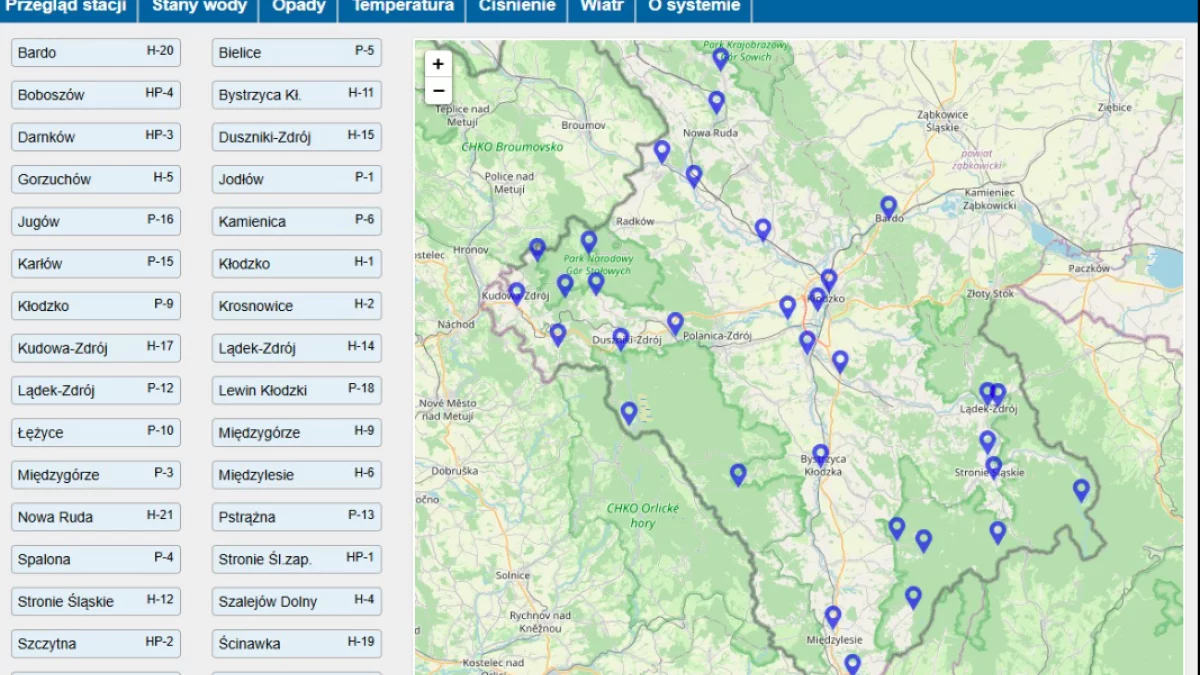Click the map marker at Bardo
Image resolution: width=1200 pixels, height=675 pixels.
tap(888, 206)
